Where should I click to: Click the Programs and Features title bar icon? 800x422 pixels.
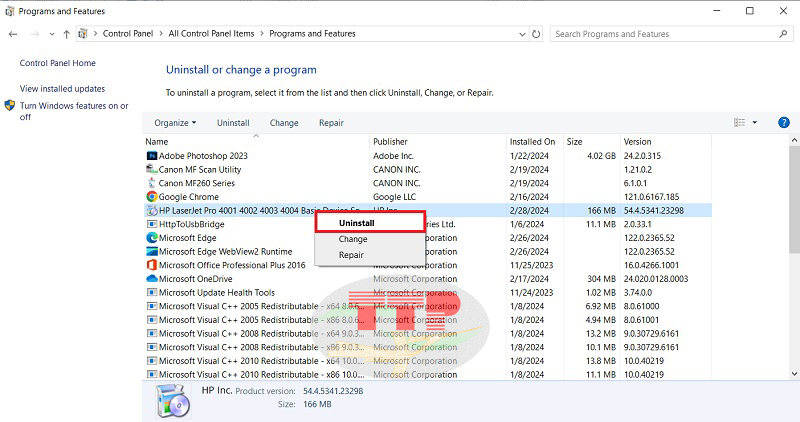(x=9, y=11)
